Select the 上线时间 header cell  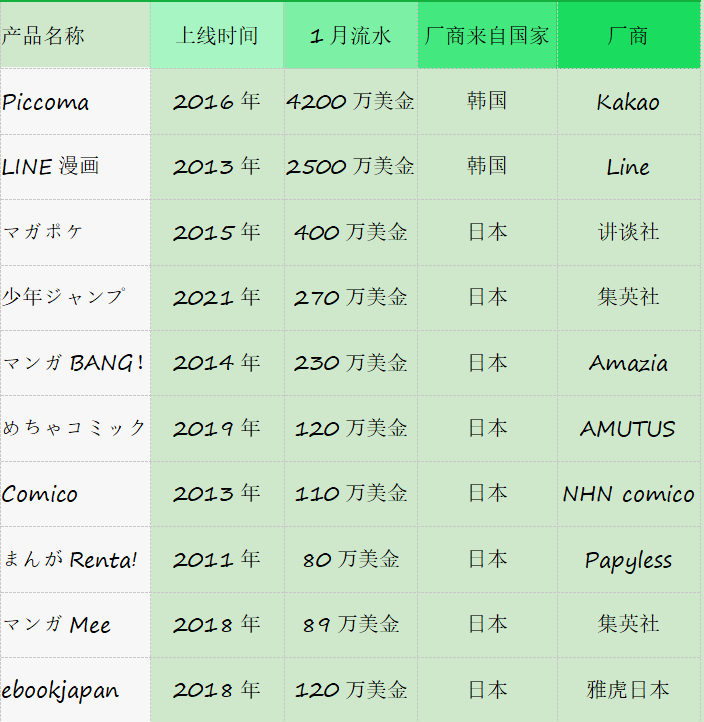pyautogui.click(x=217, y=36)
